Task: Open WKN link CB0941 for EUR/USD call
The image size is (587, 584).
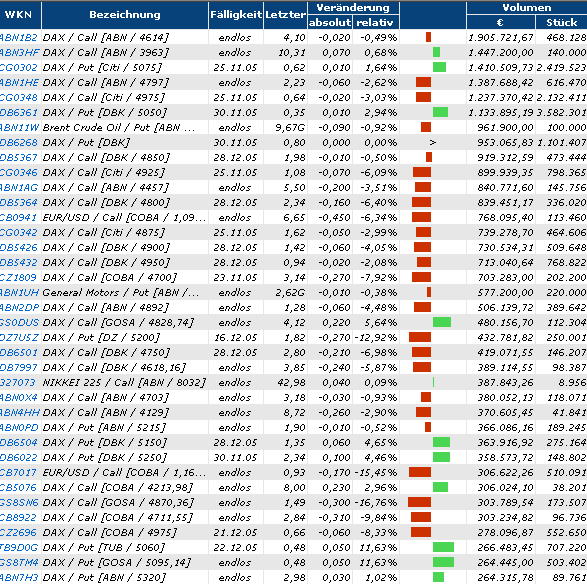Action: click(18, 217)
